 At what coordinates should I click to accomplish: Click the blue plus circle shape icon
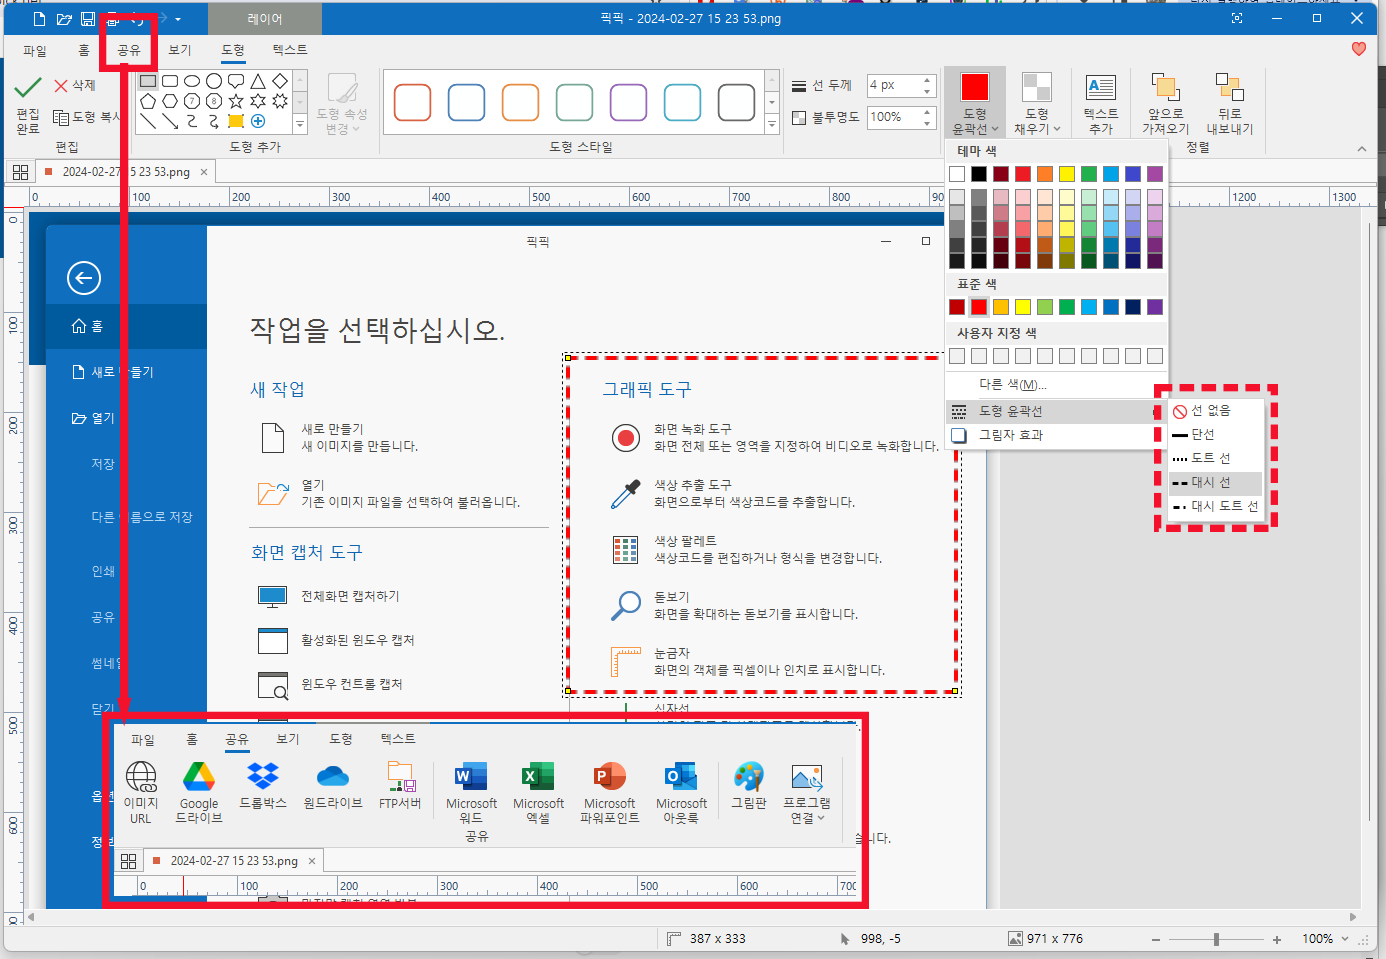[x=258, y=121]
